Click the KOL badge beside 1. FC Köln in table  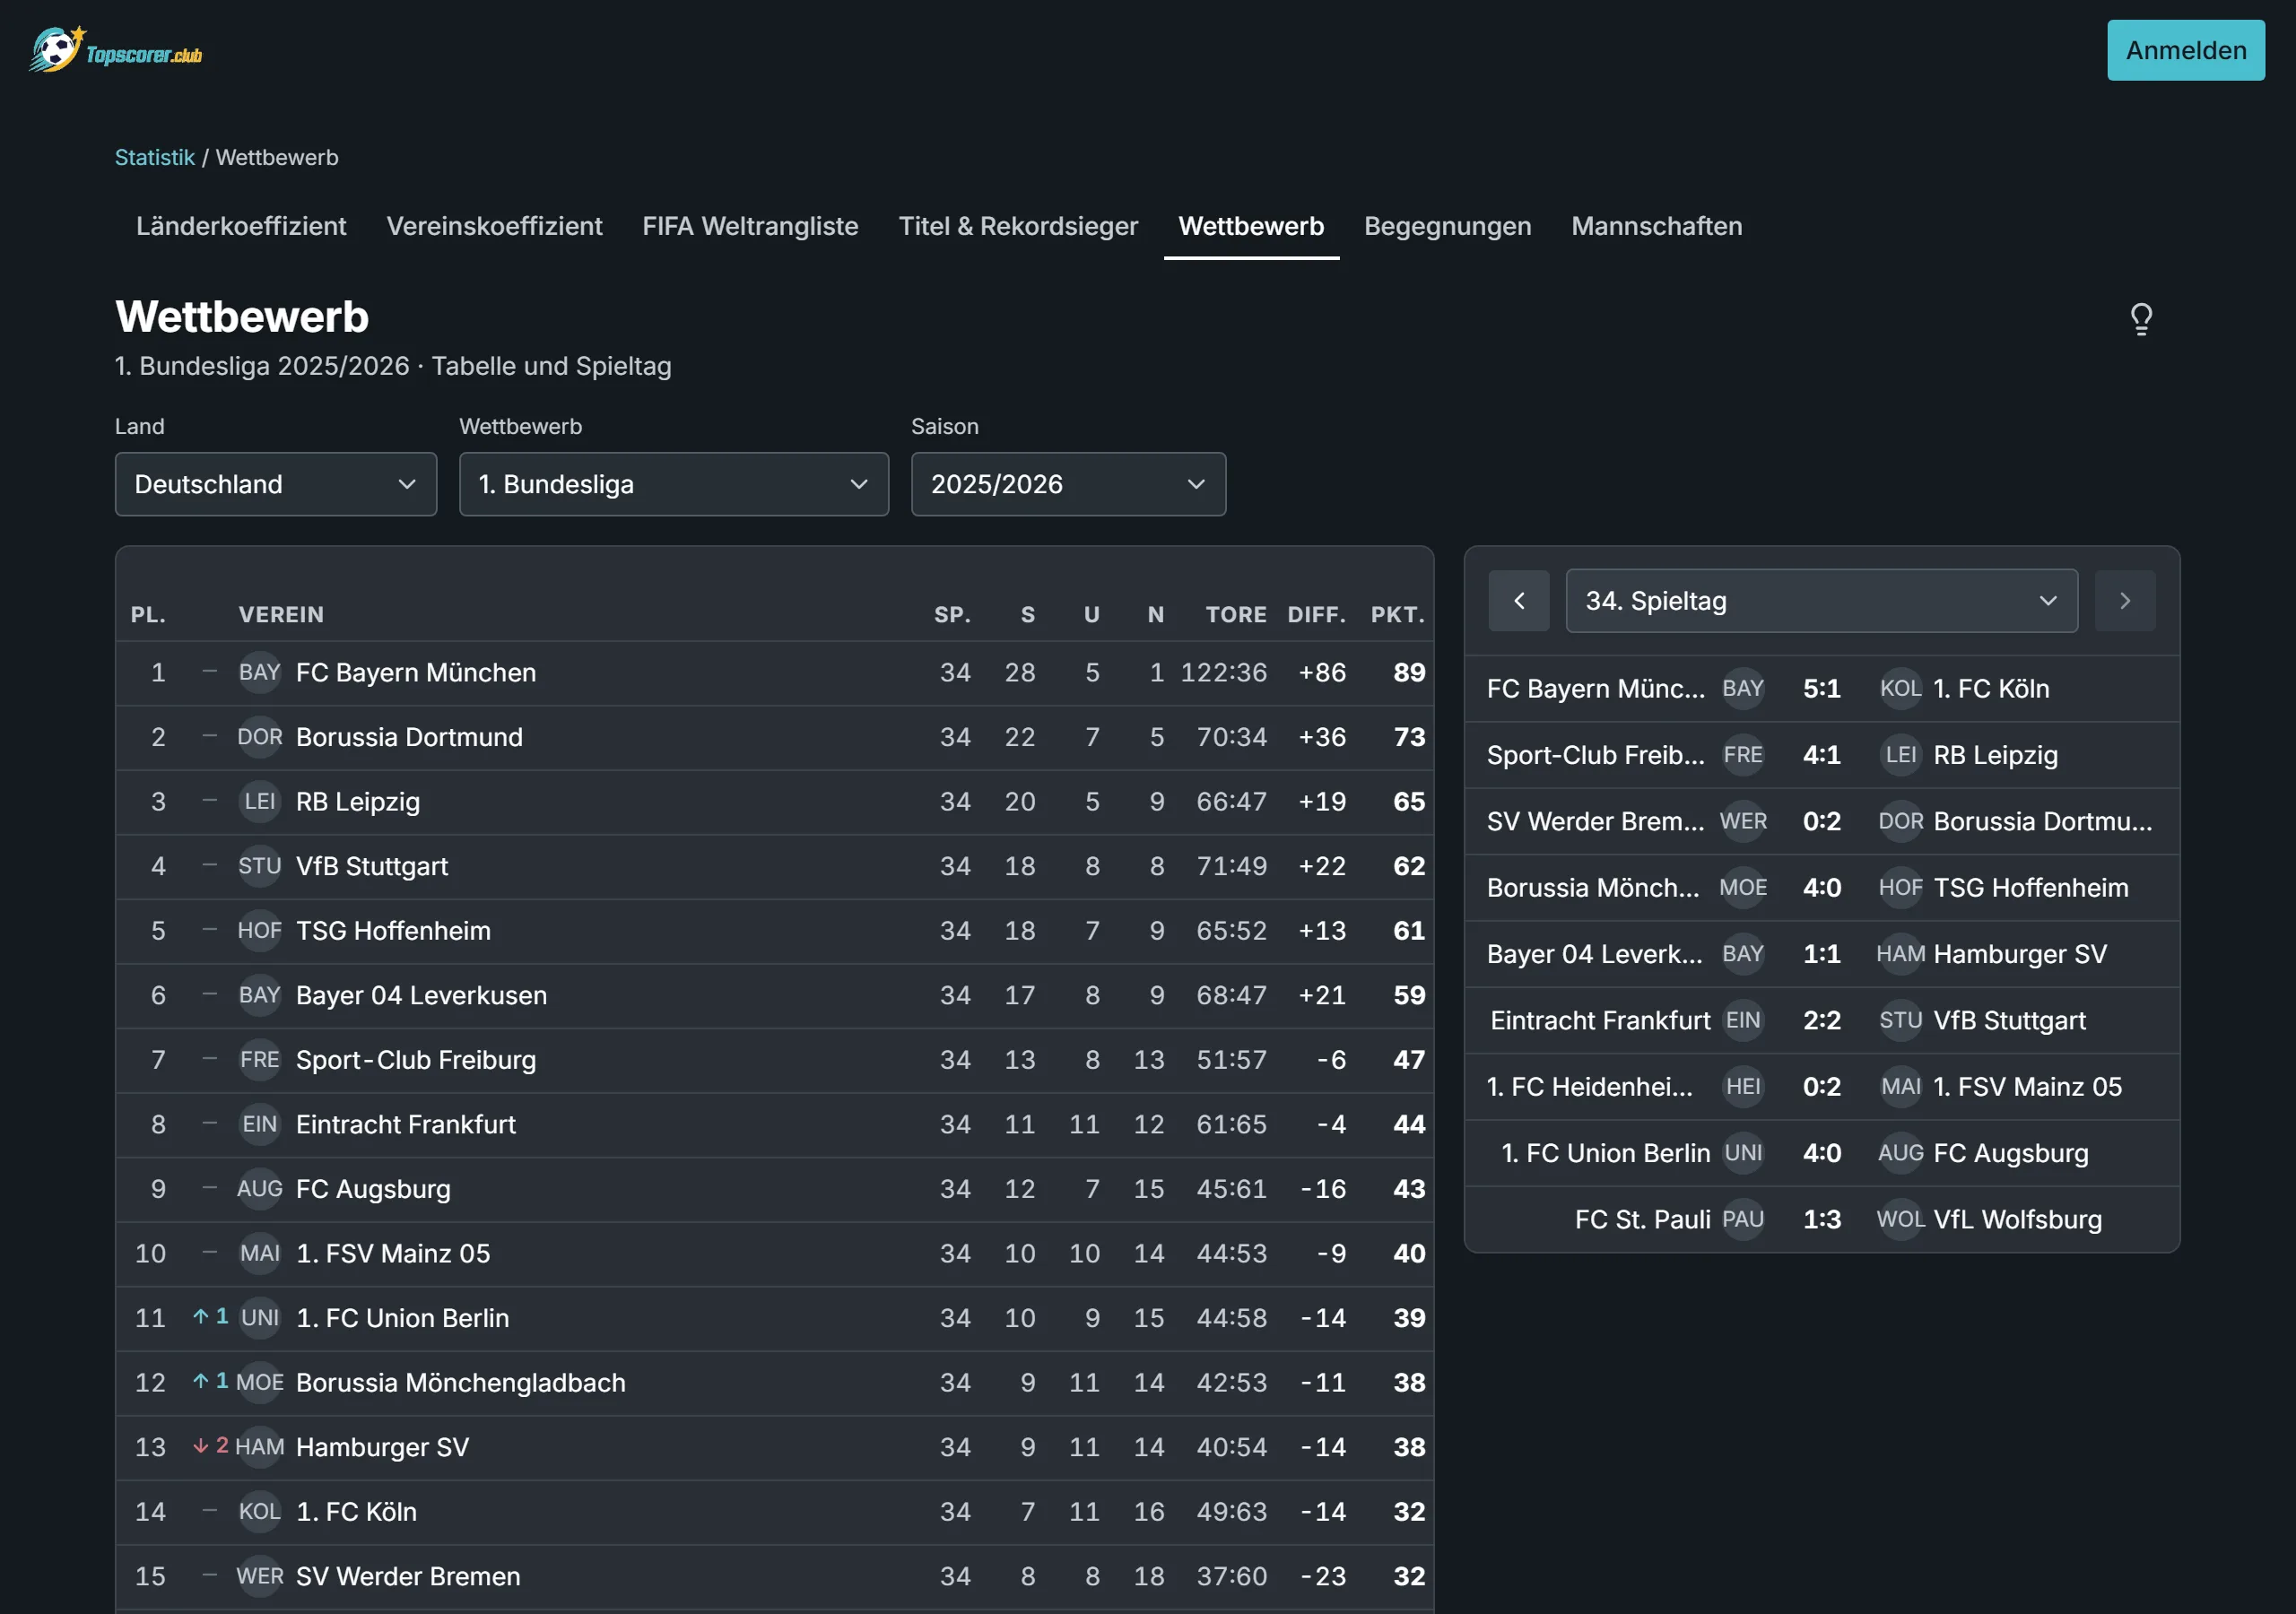click(260, 1511)
